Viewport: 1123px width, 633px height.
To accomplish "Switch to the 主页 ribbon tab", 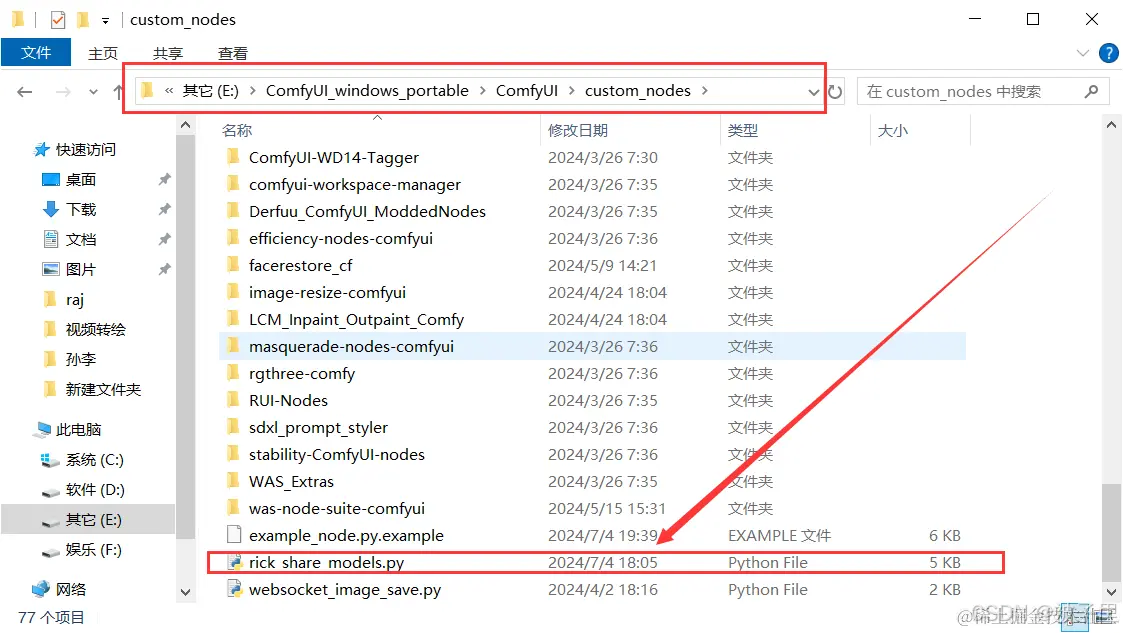I will [x=102, y=54].
